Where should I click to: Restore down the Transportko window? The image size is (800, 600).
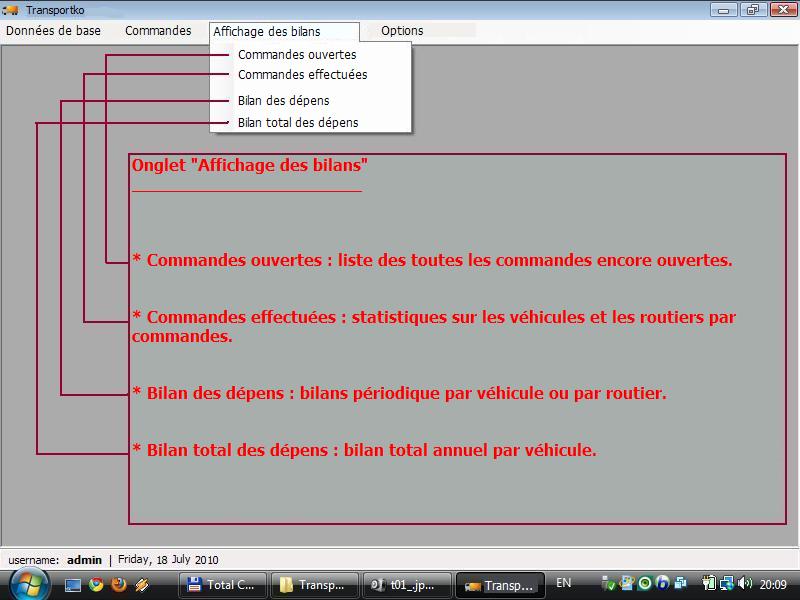coord(753,10)
